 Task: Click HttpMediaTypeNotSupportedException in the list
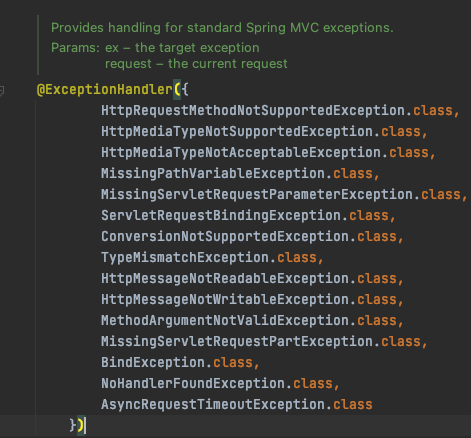pos(237,131)
